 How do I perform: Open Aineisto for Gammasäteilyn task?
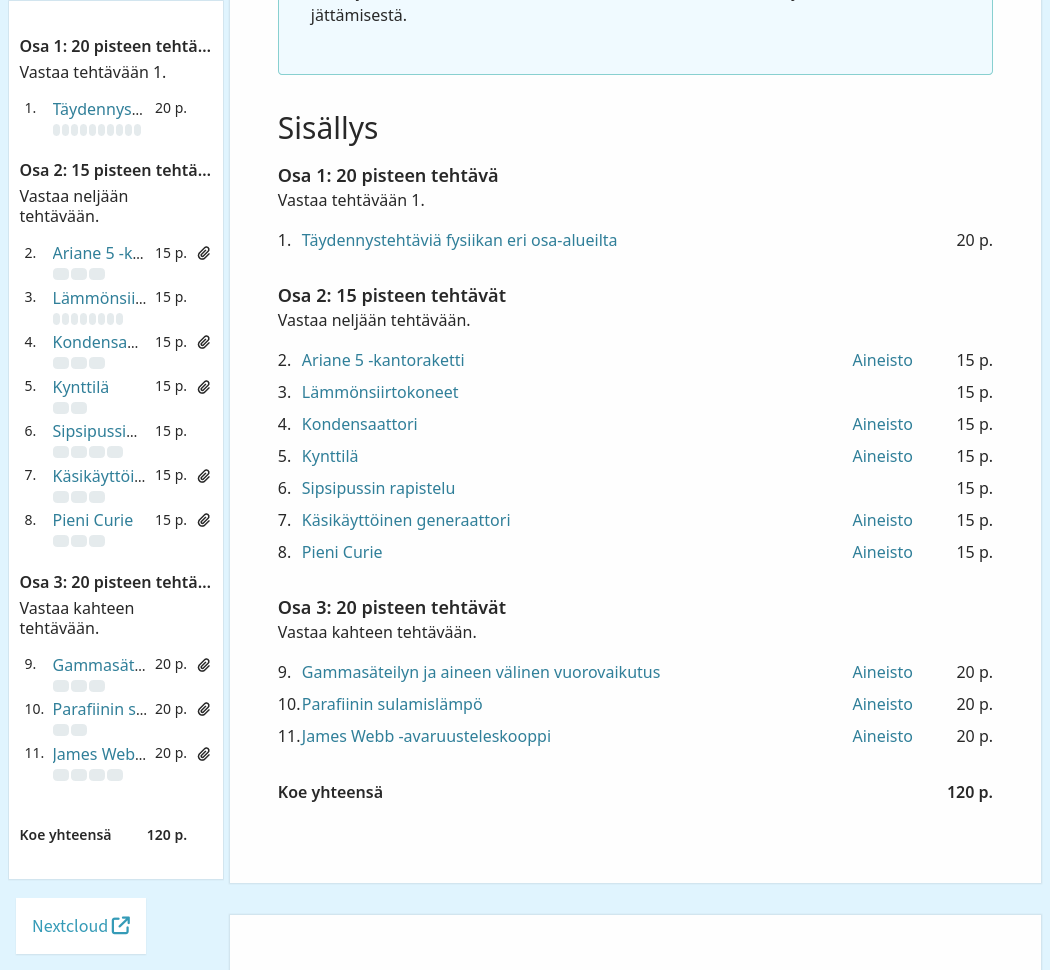[x=882, y=672]
